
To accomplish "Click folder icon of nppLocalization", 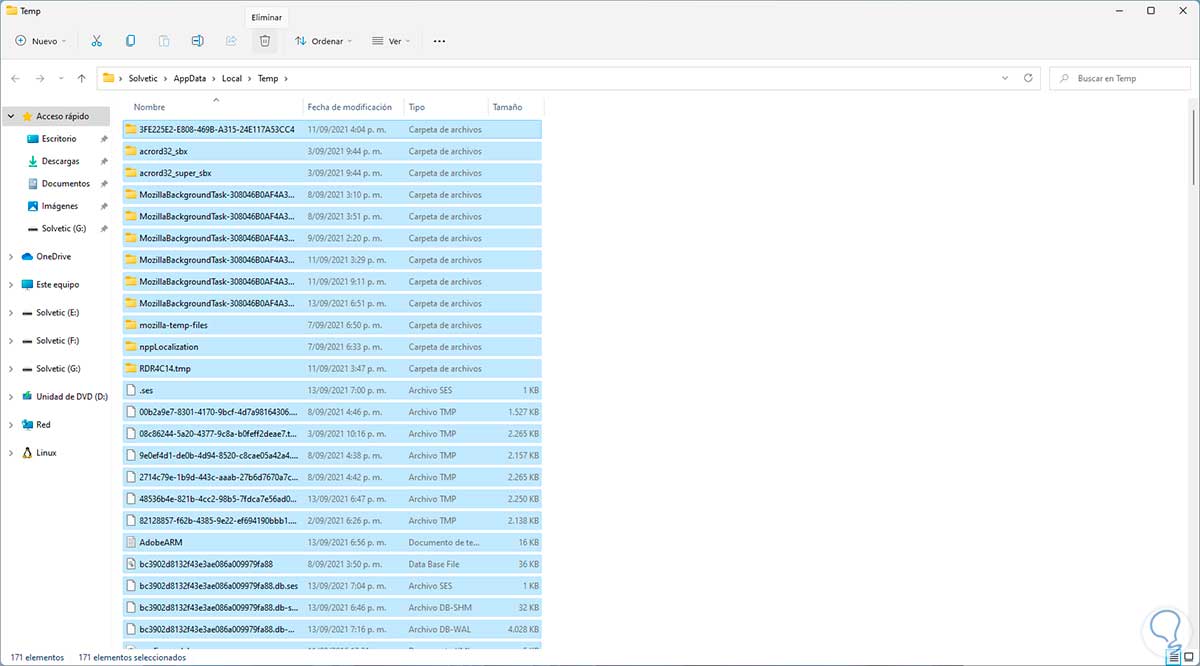I will click(x=131, y=347).
